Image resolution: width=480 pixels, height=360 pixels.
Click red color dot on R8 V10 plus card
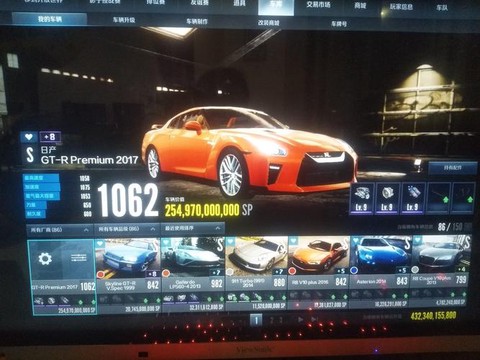click(x=293, y=271)
